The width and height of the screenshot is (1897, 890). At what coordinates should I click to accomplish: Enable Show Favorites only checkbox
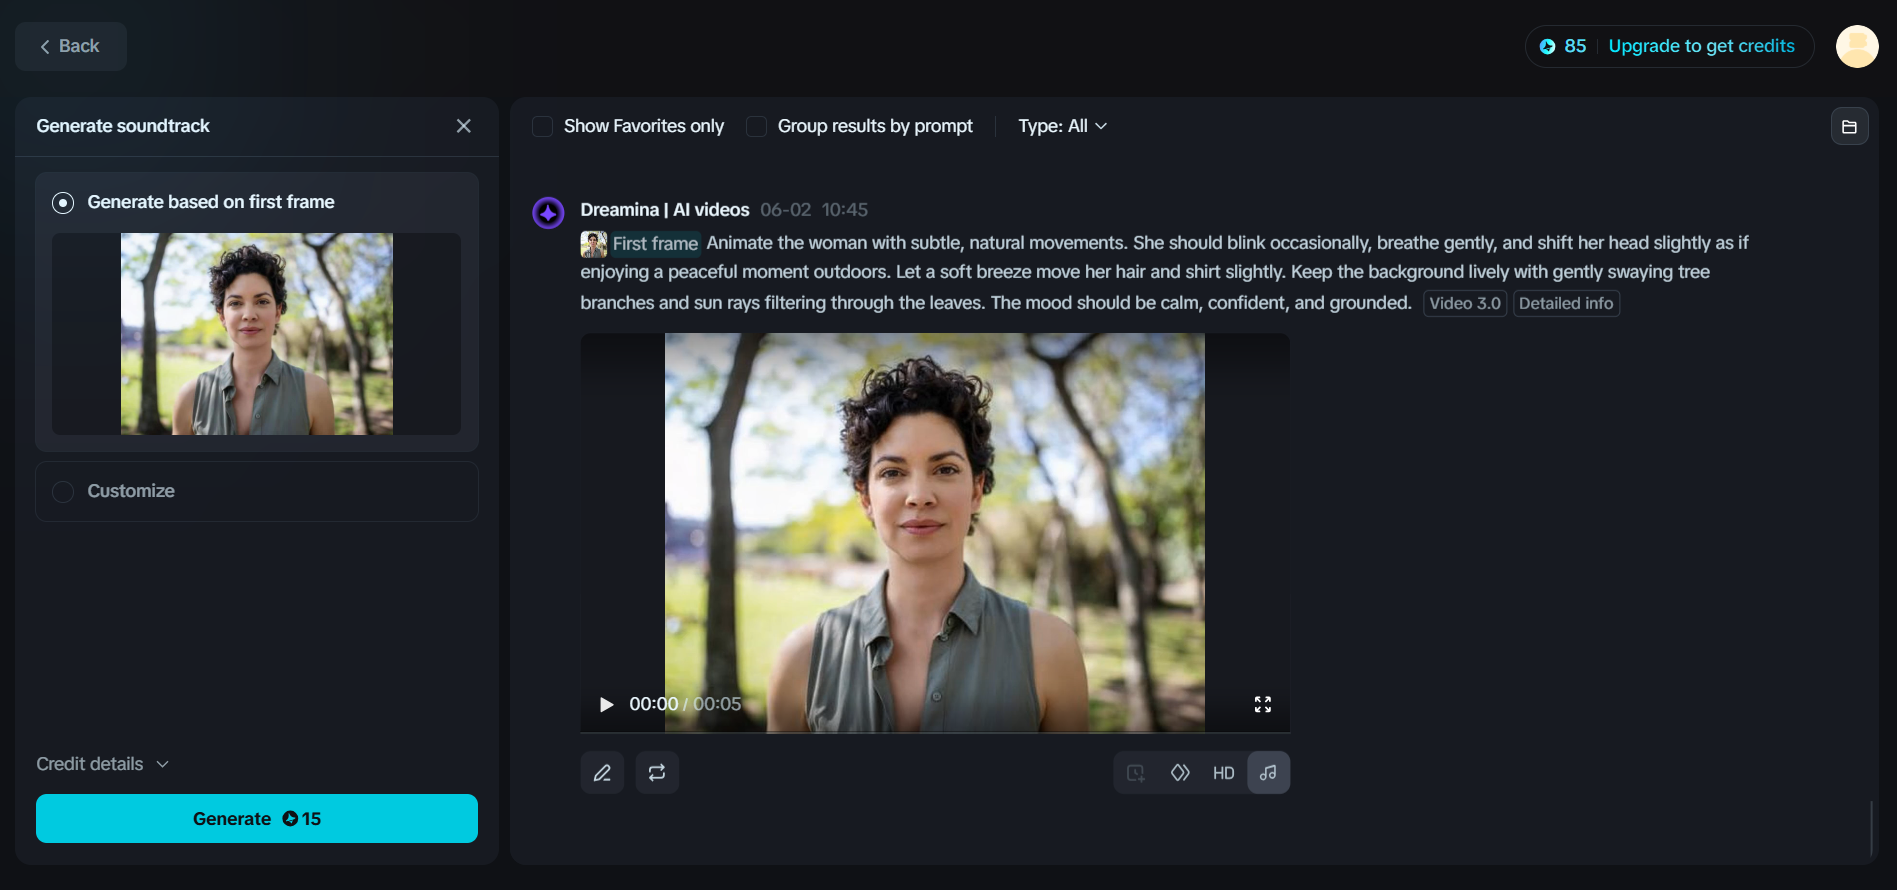pos(543,126)
